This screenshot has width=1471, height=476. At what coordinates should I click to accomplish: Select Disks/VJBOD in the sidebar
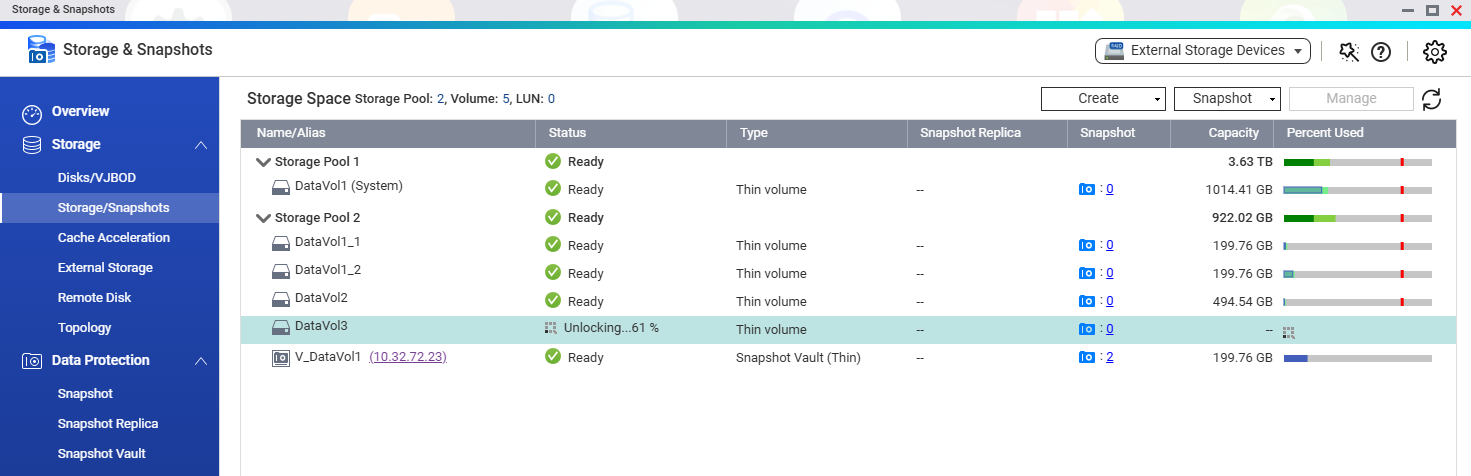(96, 178)
